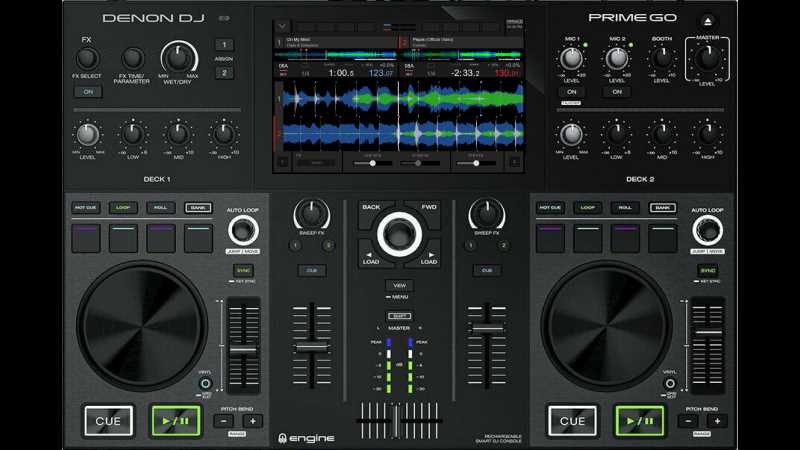The height and width of the screenshot is (450, 800).
Task: Click the left channel Sweep FX knob
Action: click(312, 214)
